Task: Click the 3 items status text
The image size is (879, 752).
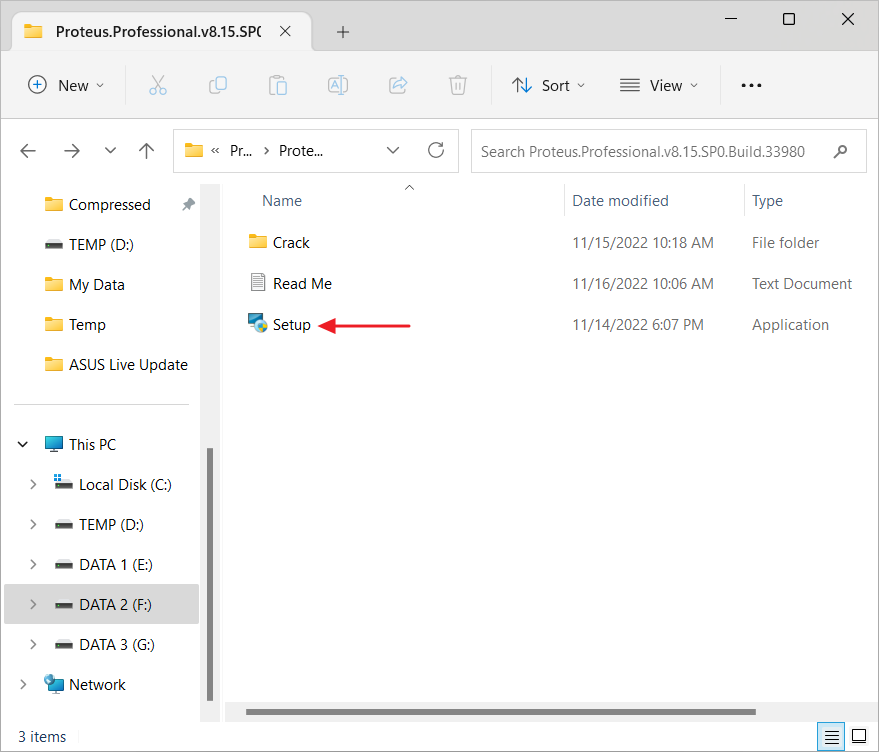Action: point(42,736)
